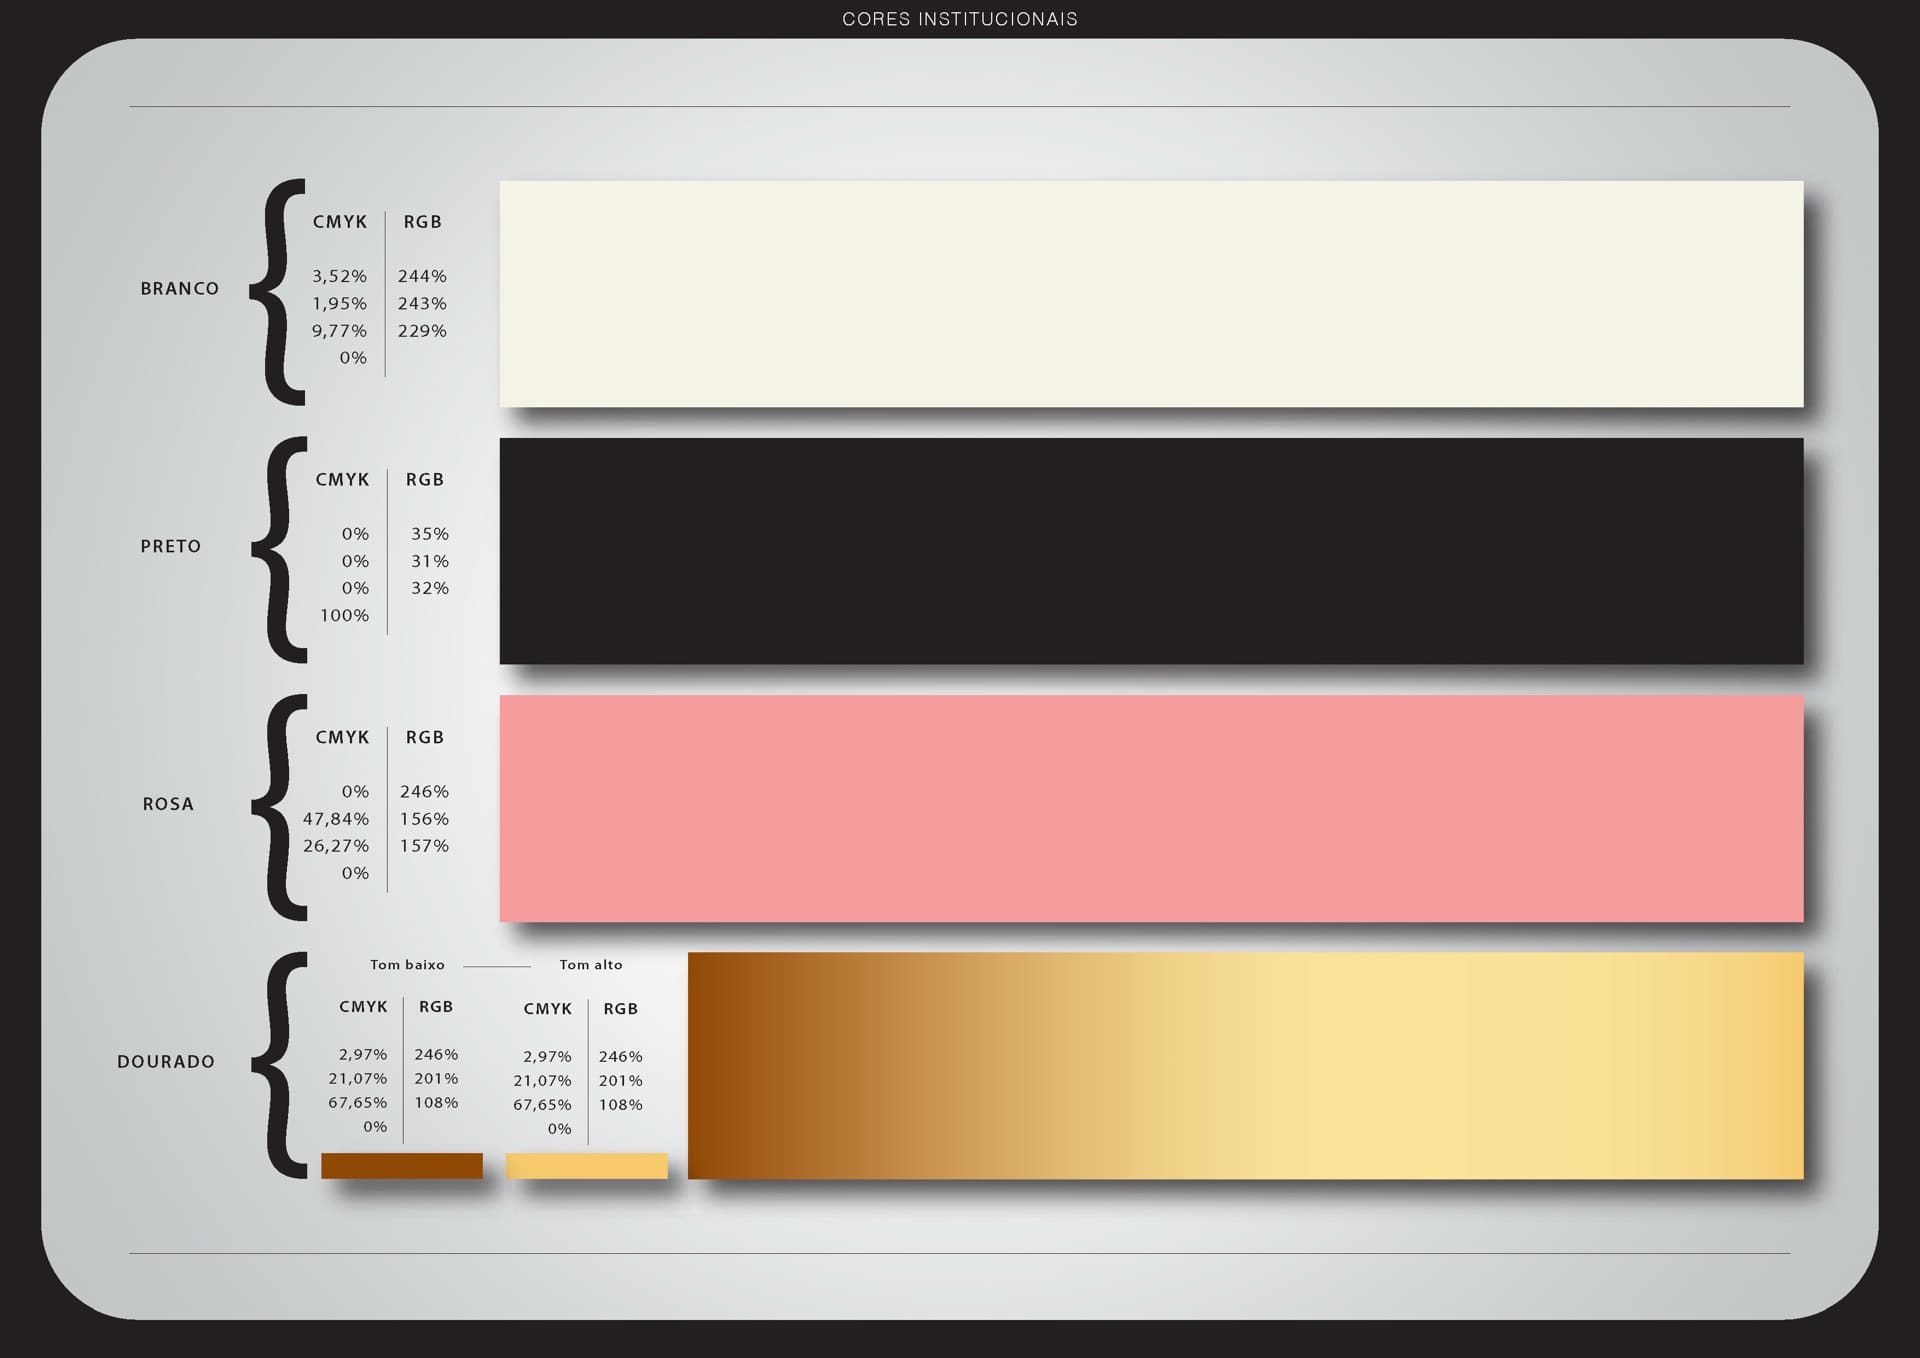This screenshot has width=1920, height=1358.
Task: Click the 244% RGB value for BRANCO
Action: click(x=422, y=276)
